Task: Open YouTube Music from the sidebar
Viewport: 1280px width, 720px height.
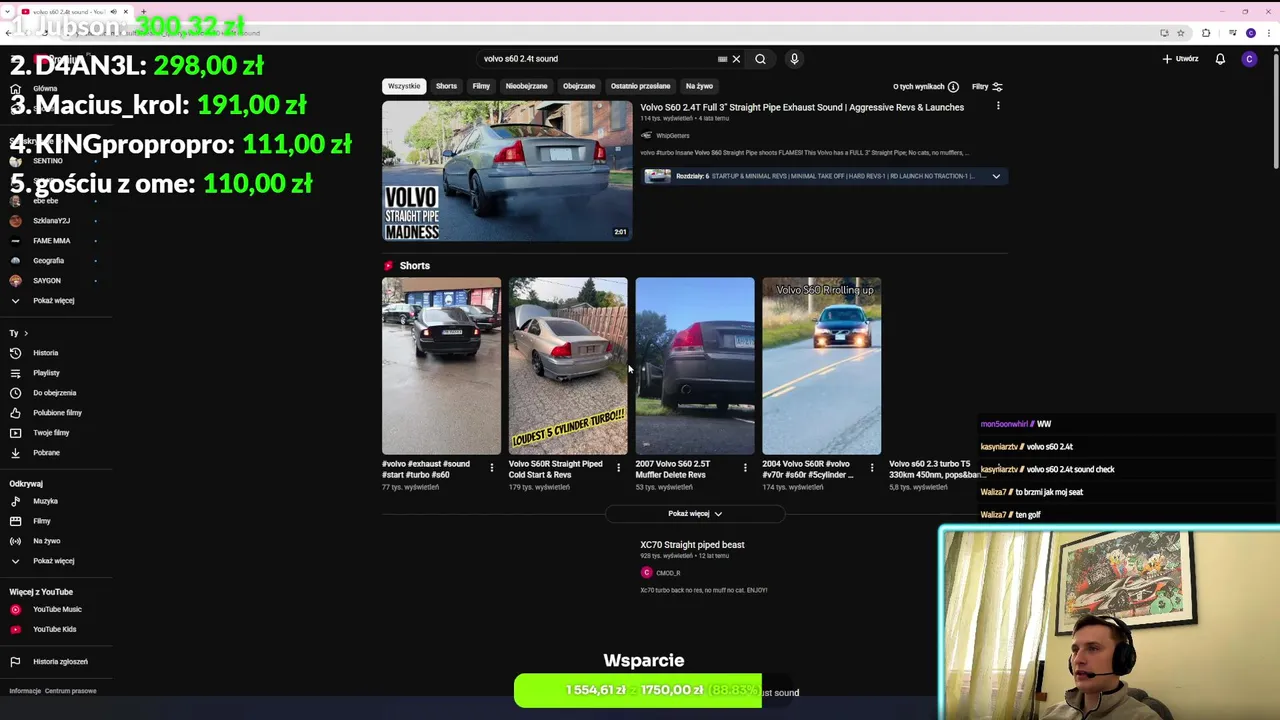Action: [56, 609]
